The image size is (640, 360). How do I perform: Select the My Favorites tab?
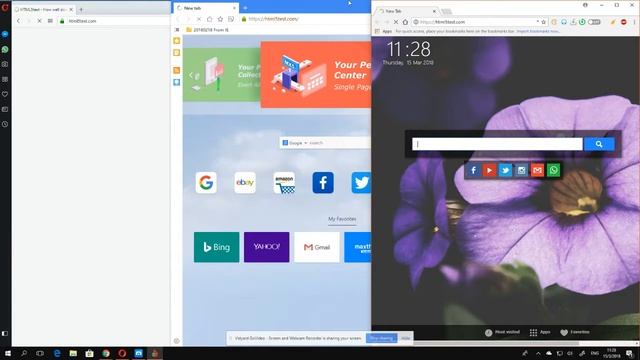coord(342,219)
